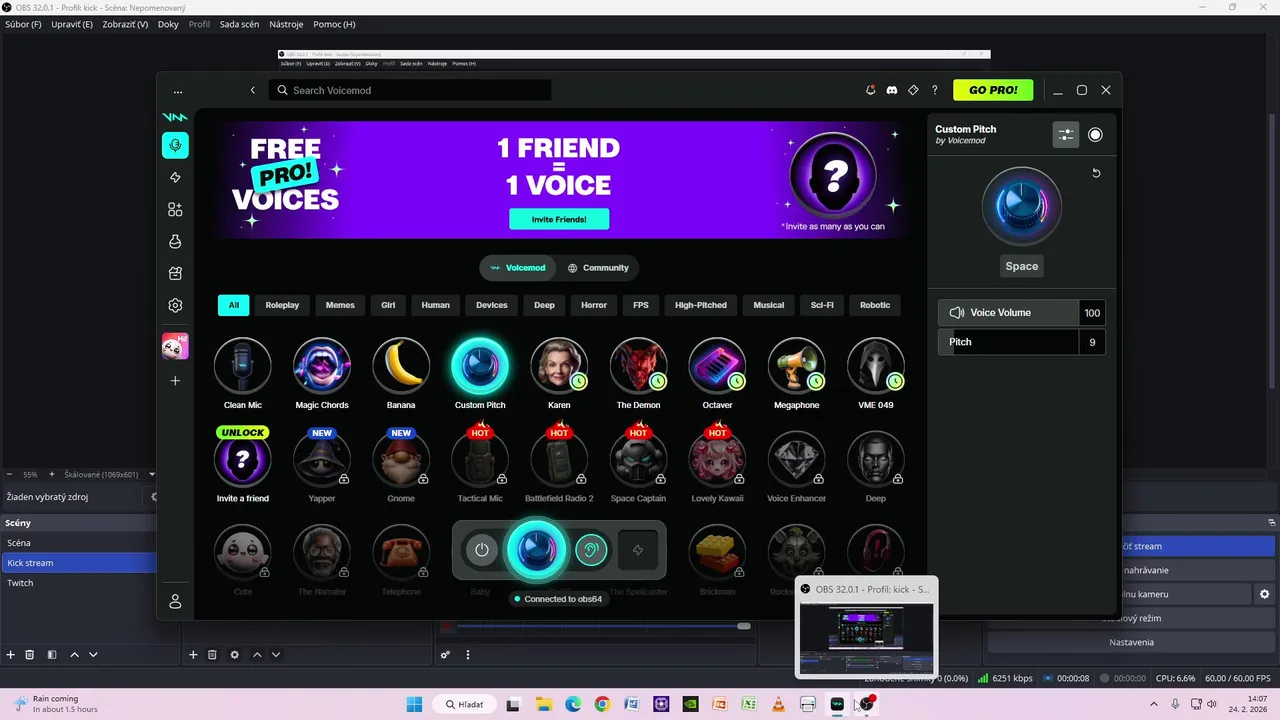
Task: Open VLC from the Windows taskbar
Action: click(778, 704)
